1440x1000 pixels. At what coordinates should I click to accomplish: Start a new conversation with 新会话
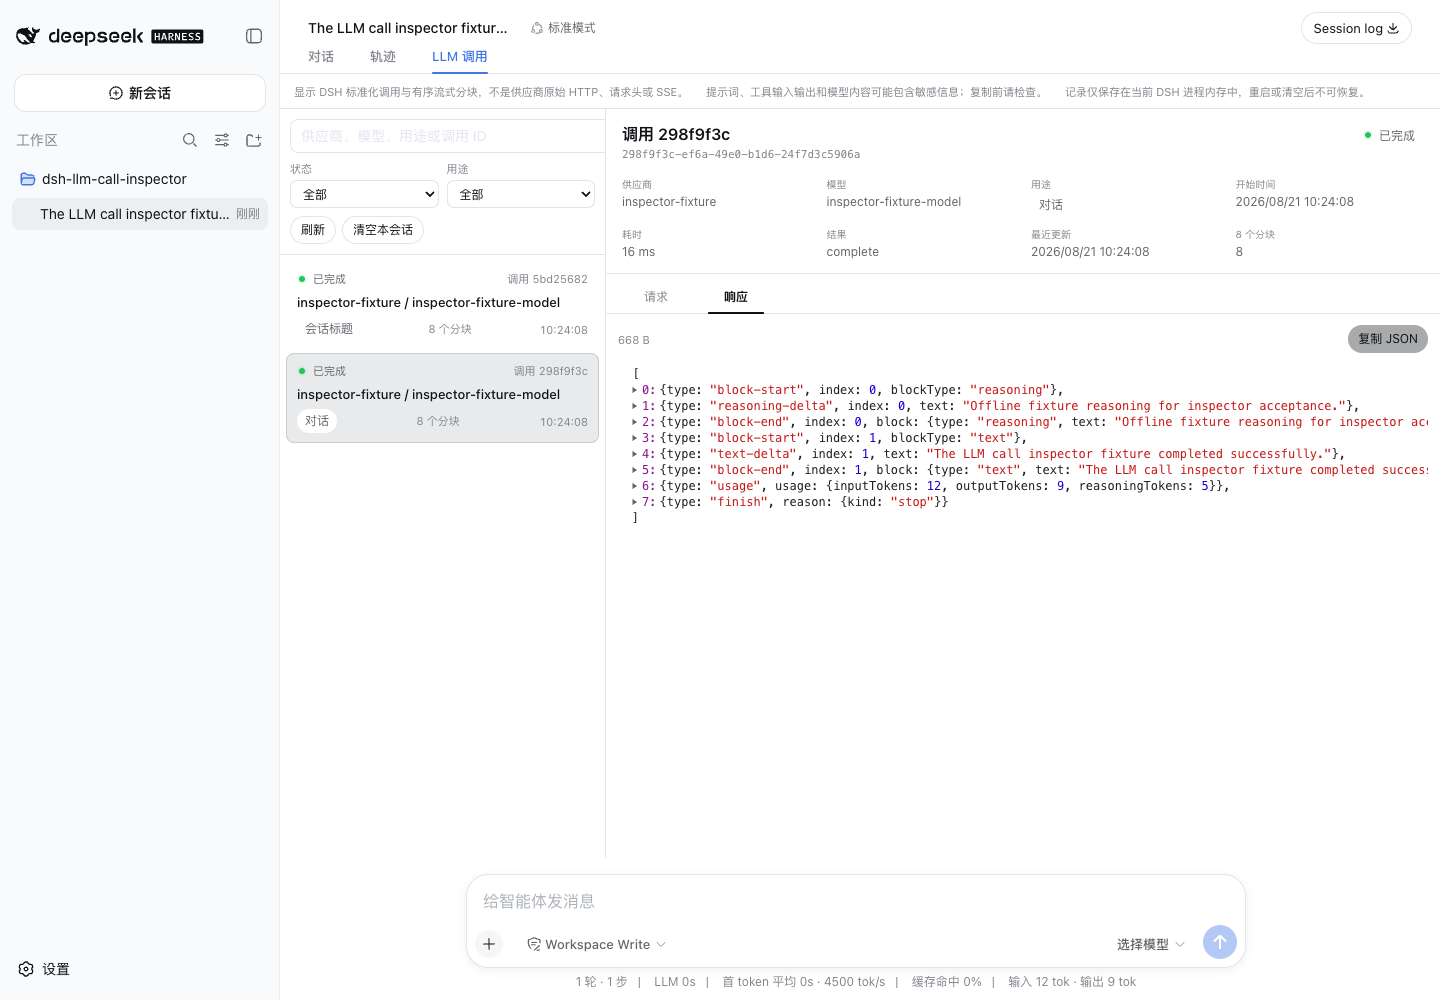pyautogui.click(x=140, y=93)
